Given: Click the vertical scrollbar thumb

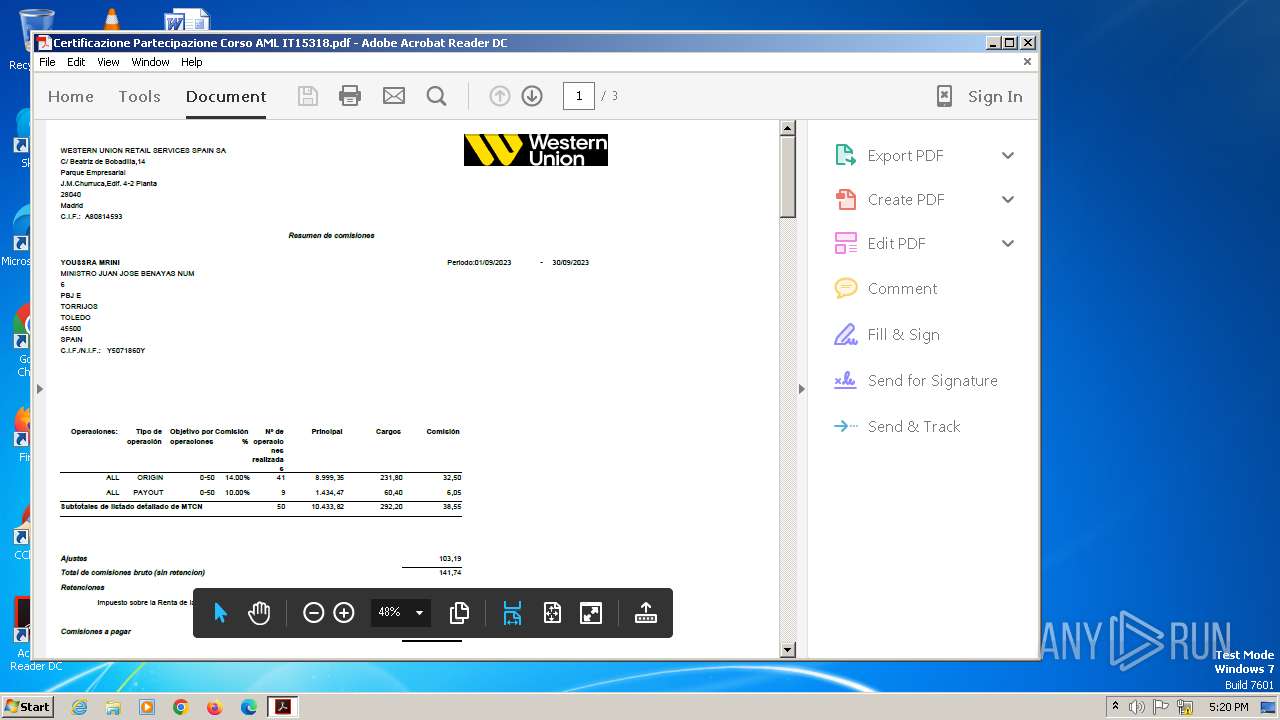Looking at the screenshot, I should tap(787, 177).
